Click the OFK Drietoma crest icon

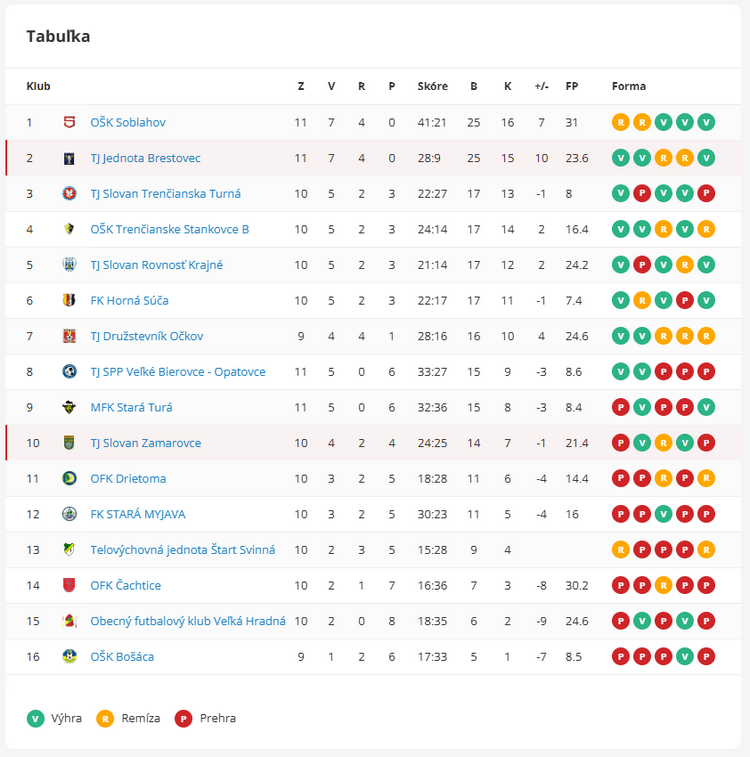pyautogui.click(x=69, y=479)
